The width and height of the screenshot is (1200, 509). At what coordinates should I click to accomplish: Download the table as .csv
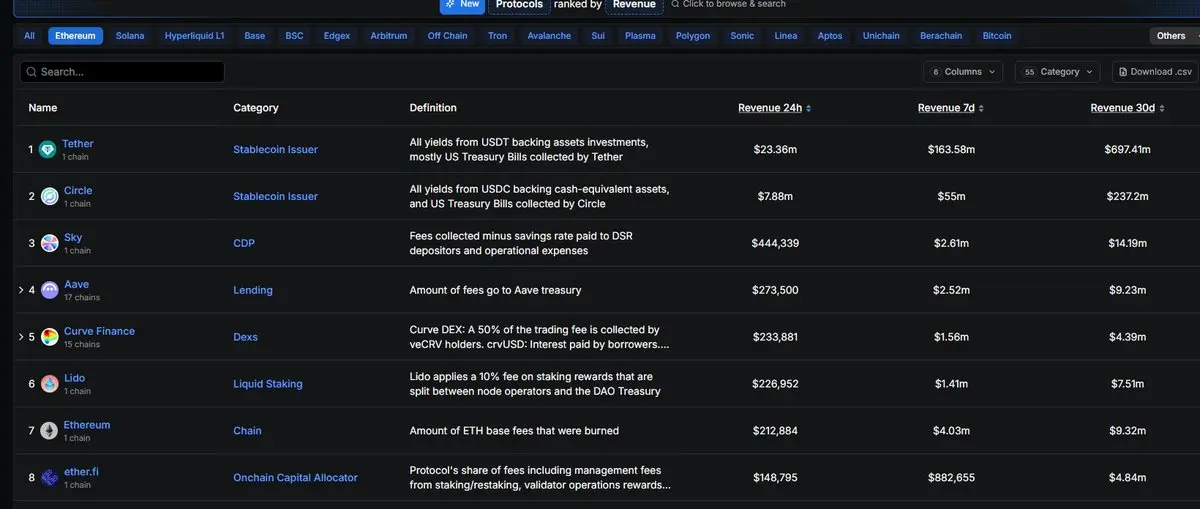pos(1154,72)
